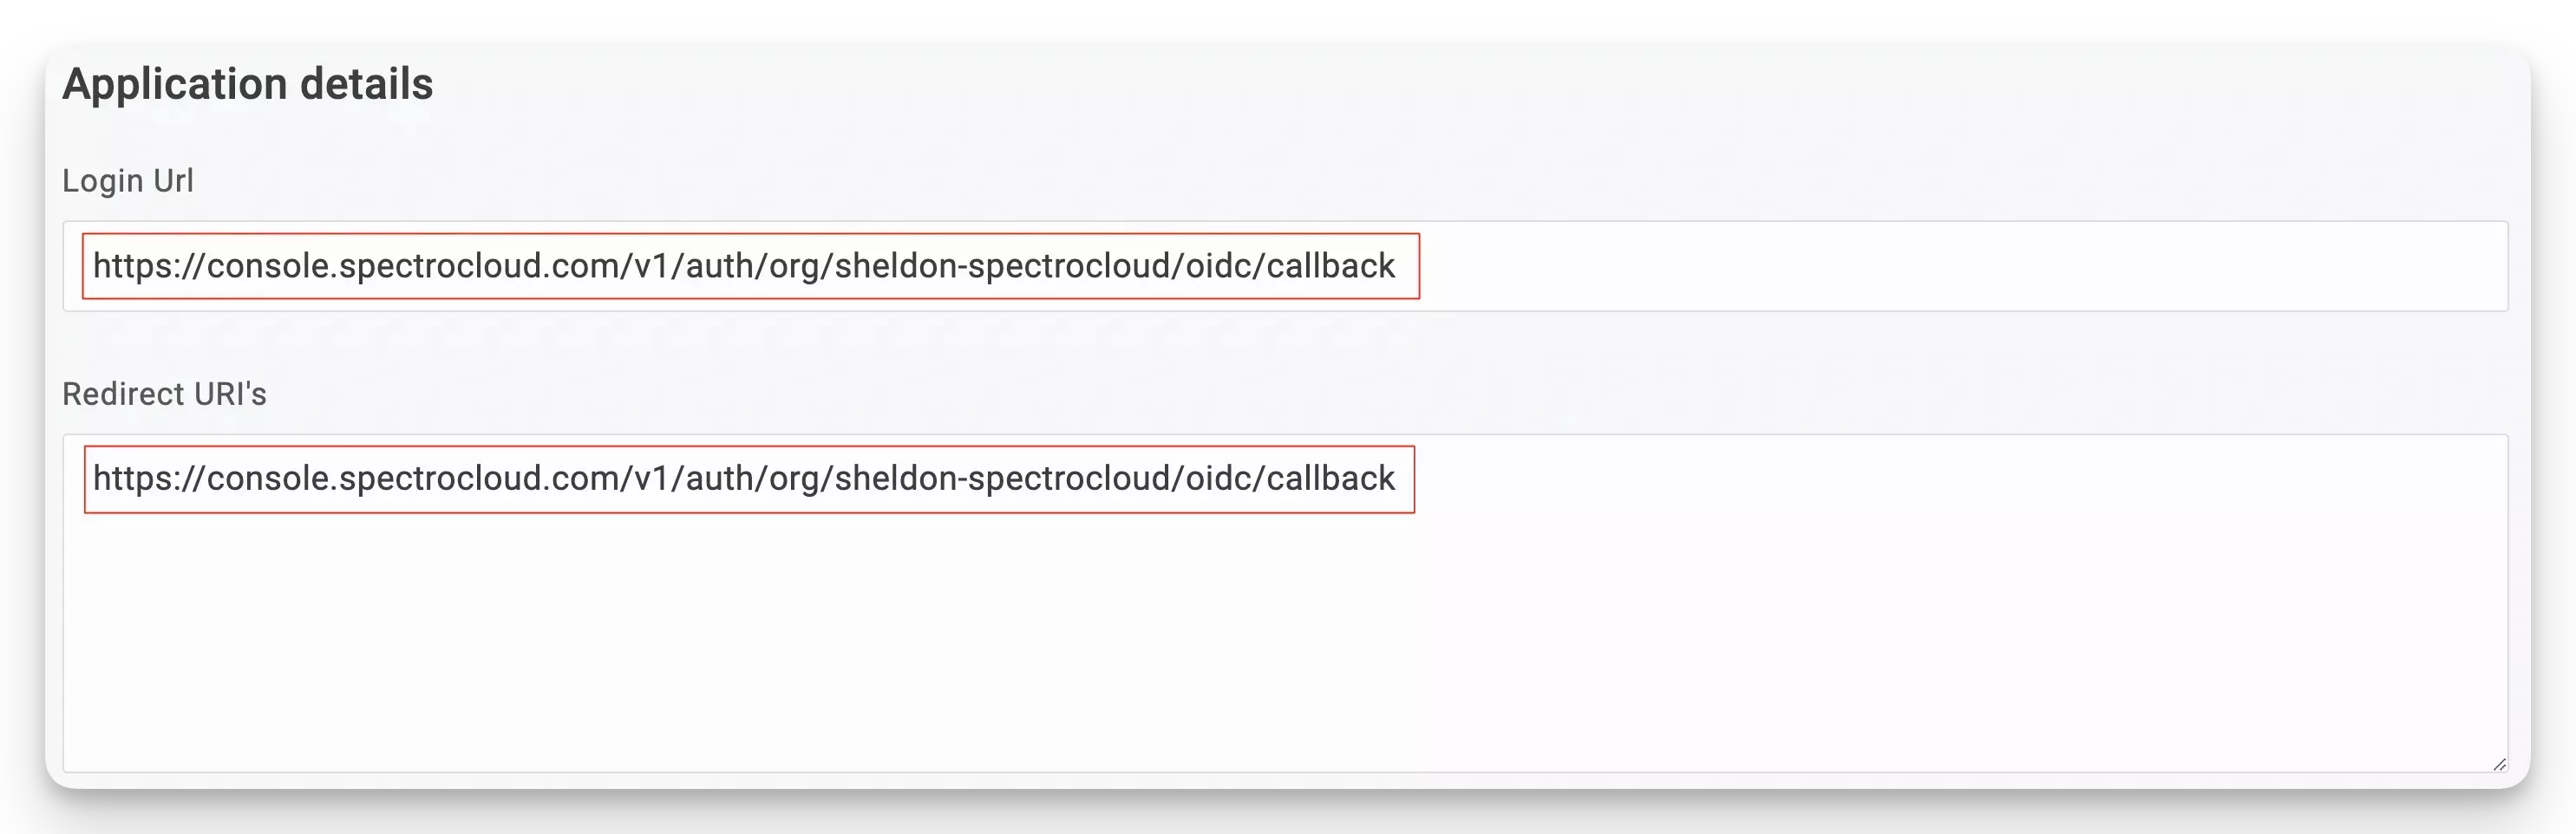This screenshot has width=2576, height=834.
Task: Click the Application details heading
Action: (x=248, y=85)
